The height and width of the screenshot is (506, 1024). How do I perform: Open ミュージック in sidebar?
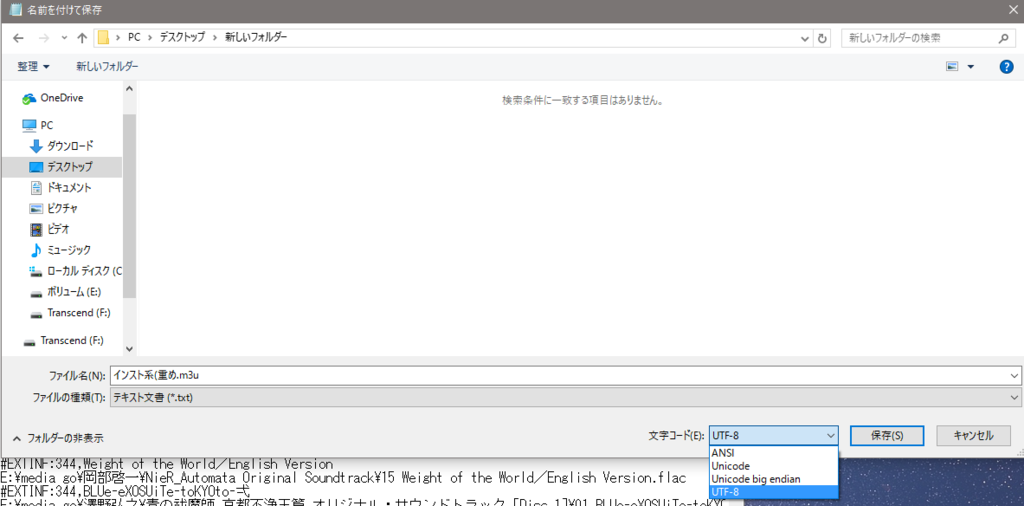(x=60, y=250)
